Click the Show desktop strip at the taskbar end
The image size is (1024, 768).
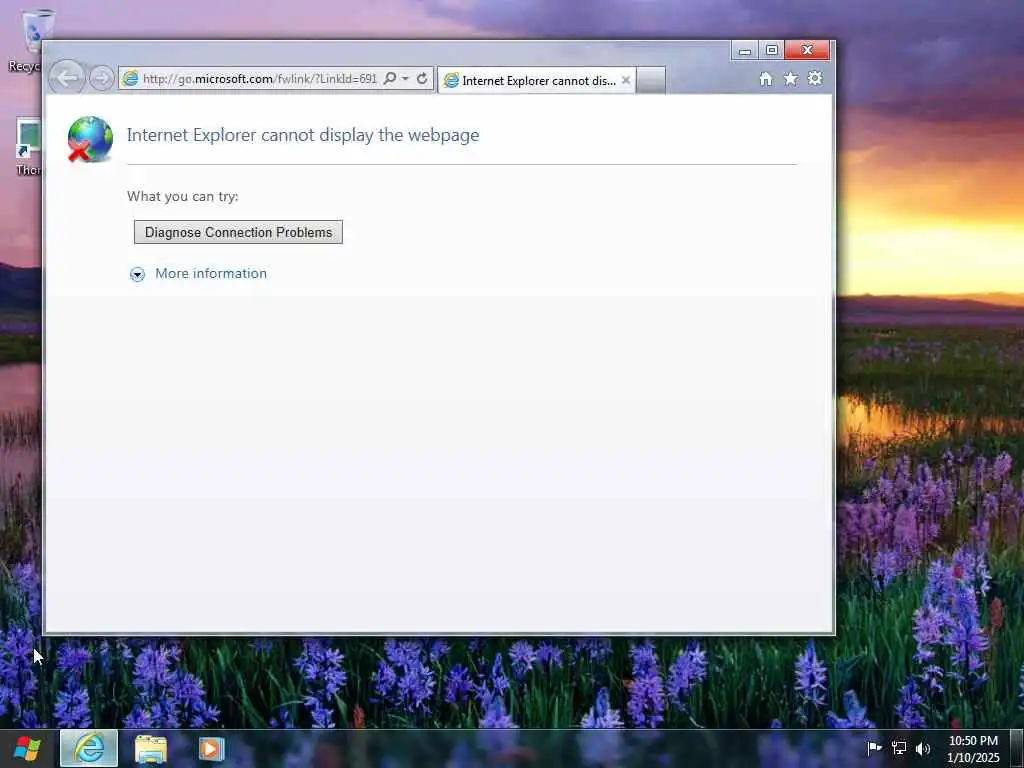(x=1017, y=748)
